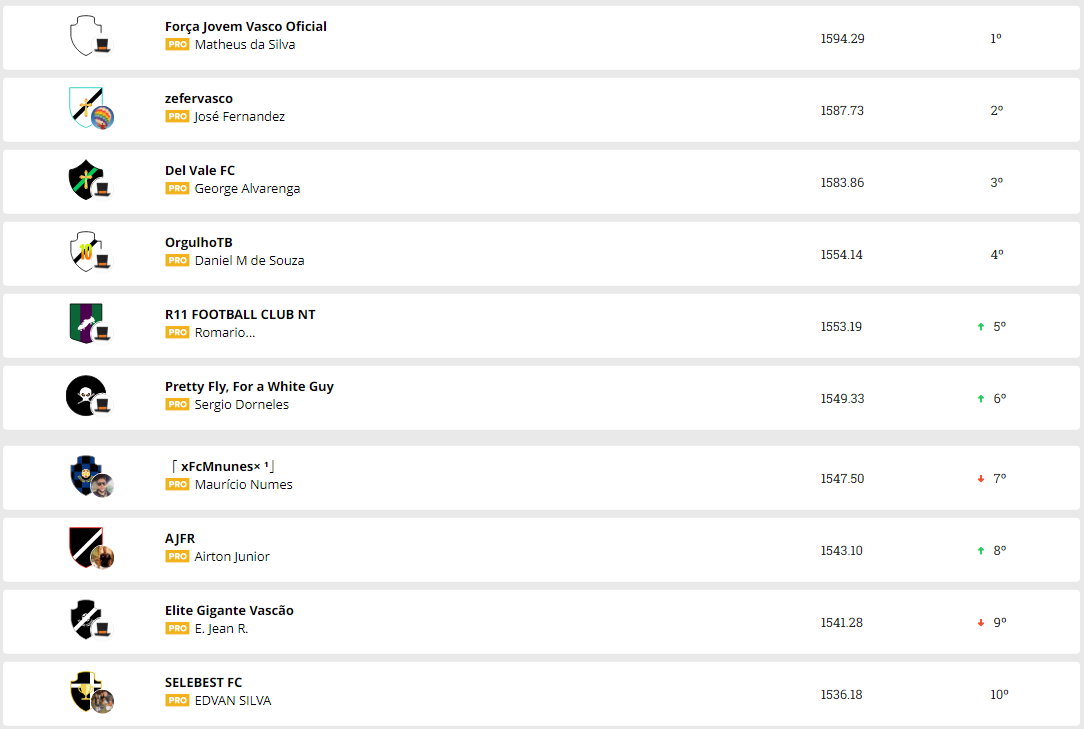Click score 1543.10 in the AJFR row
Screen dimensions: 1084x729
(841, 550)
